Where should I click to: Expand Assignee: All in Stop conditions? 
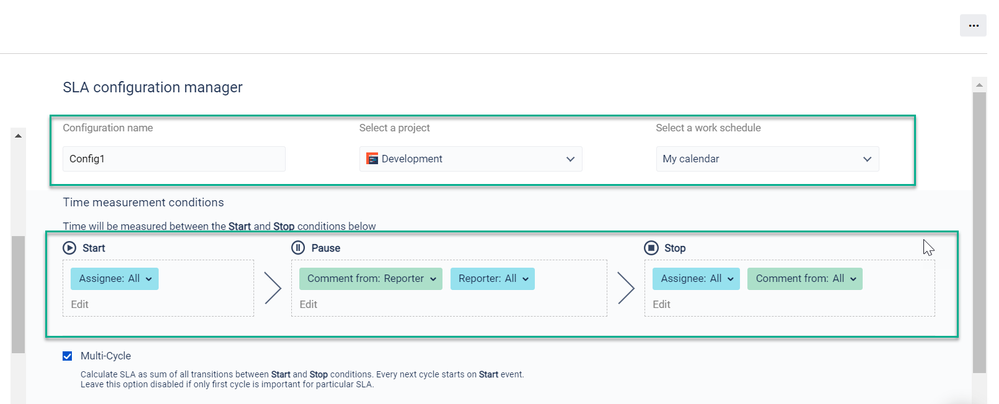(x=696, y=278)
